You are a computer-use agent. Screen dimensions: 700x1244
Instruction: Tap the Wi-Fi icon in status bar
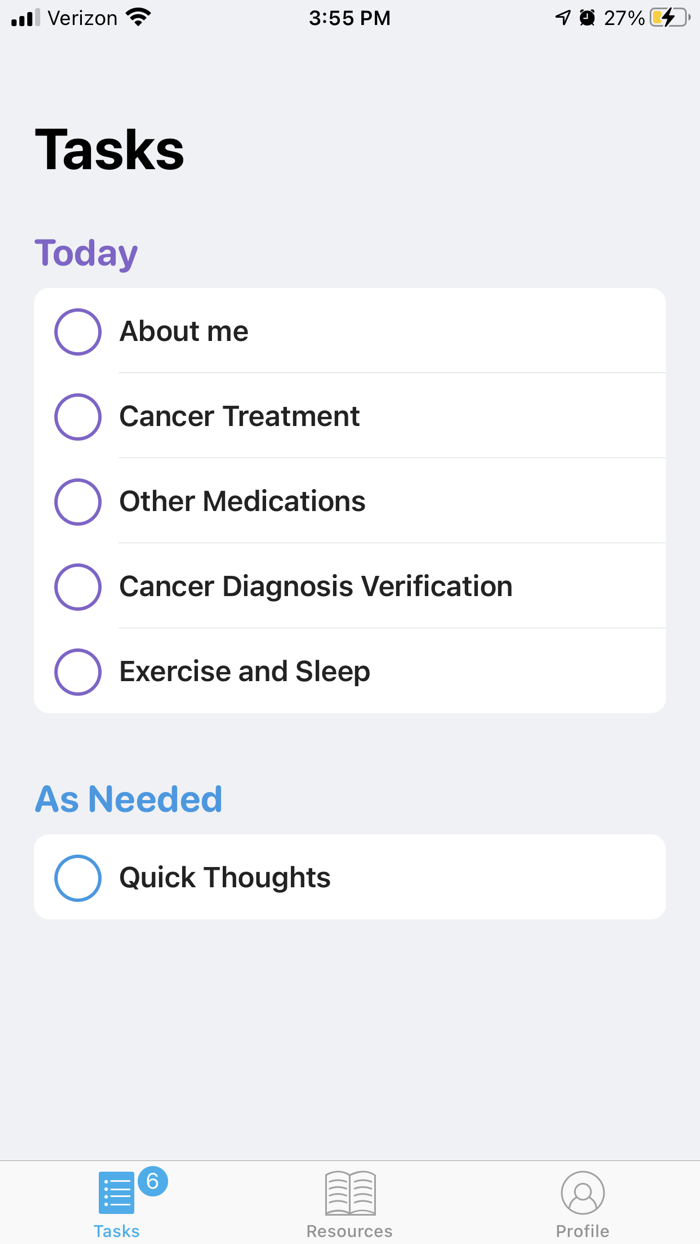[x=138, y=17]
